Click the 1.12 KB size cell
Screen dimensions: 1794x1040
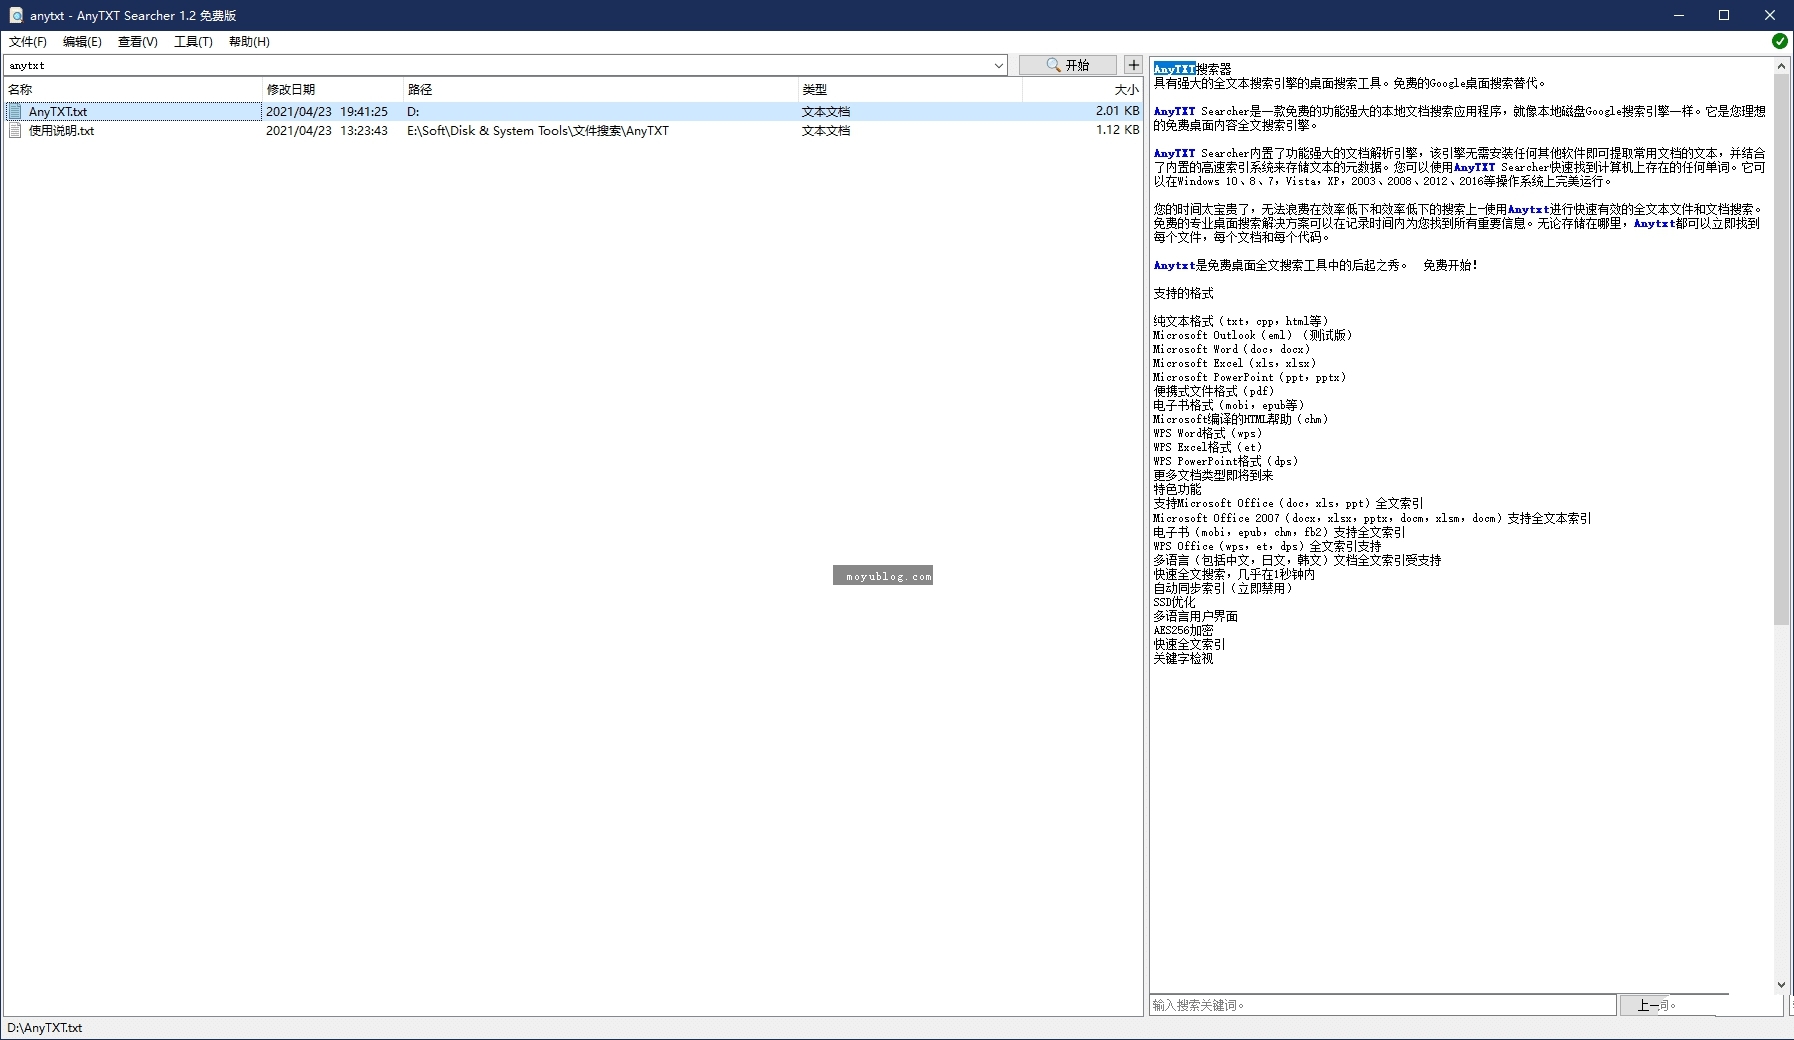point(1117,130)
